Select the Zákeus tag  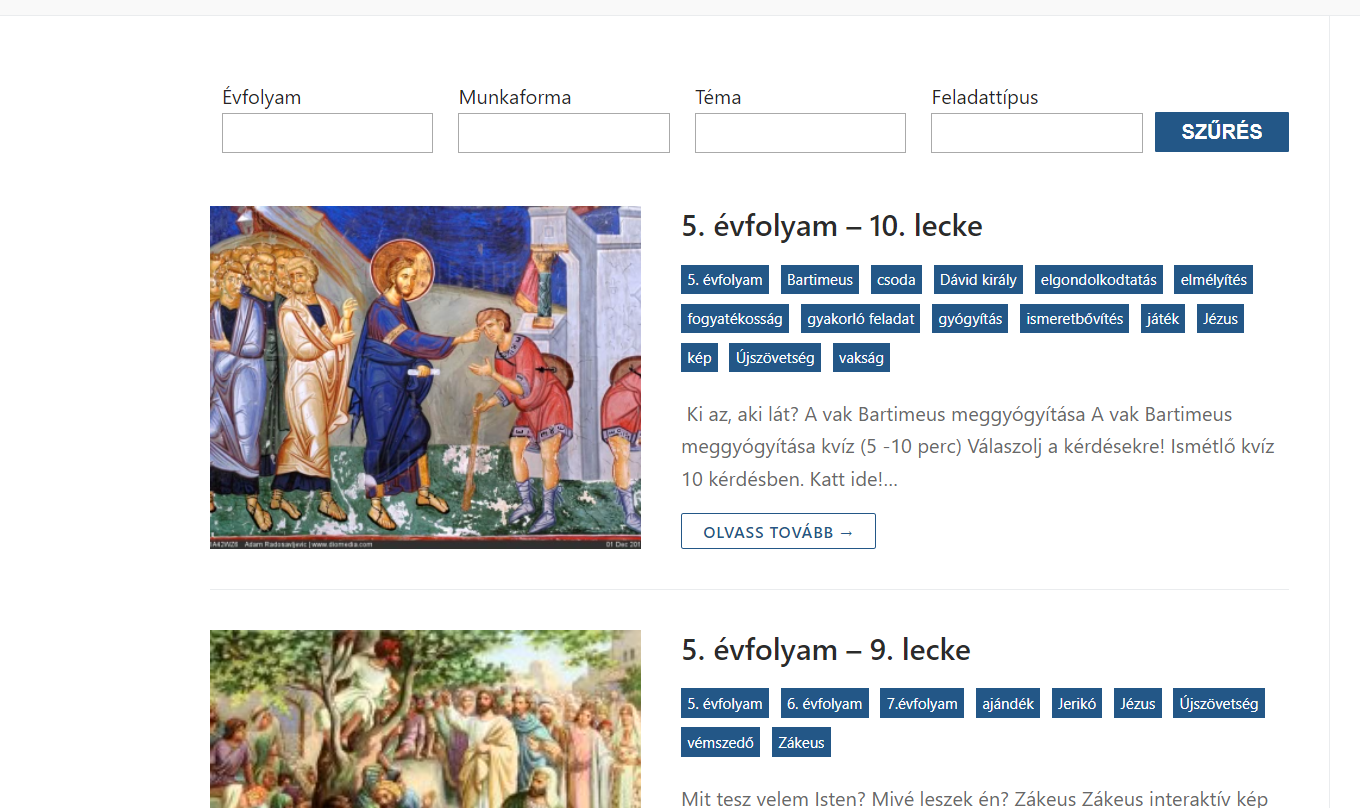pyautogui.click(x=801, y=743)
